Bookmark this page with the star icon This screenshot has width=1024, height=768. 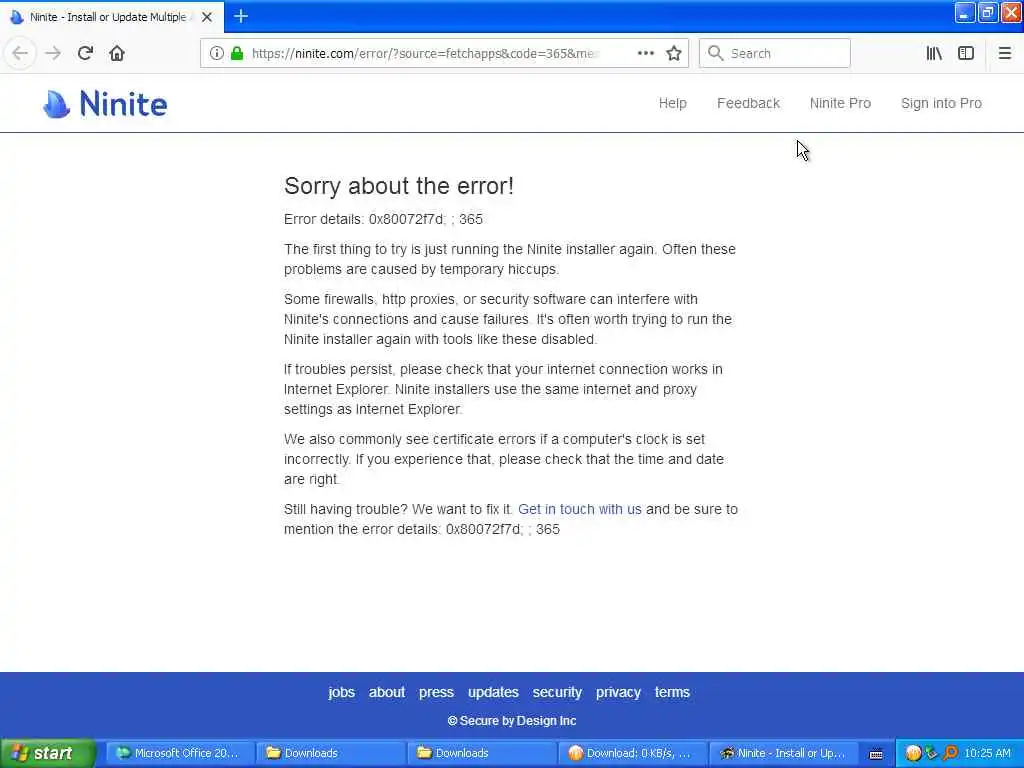click(x=674, y=54)
